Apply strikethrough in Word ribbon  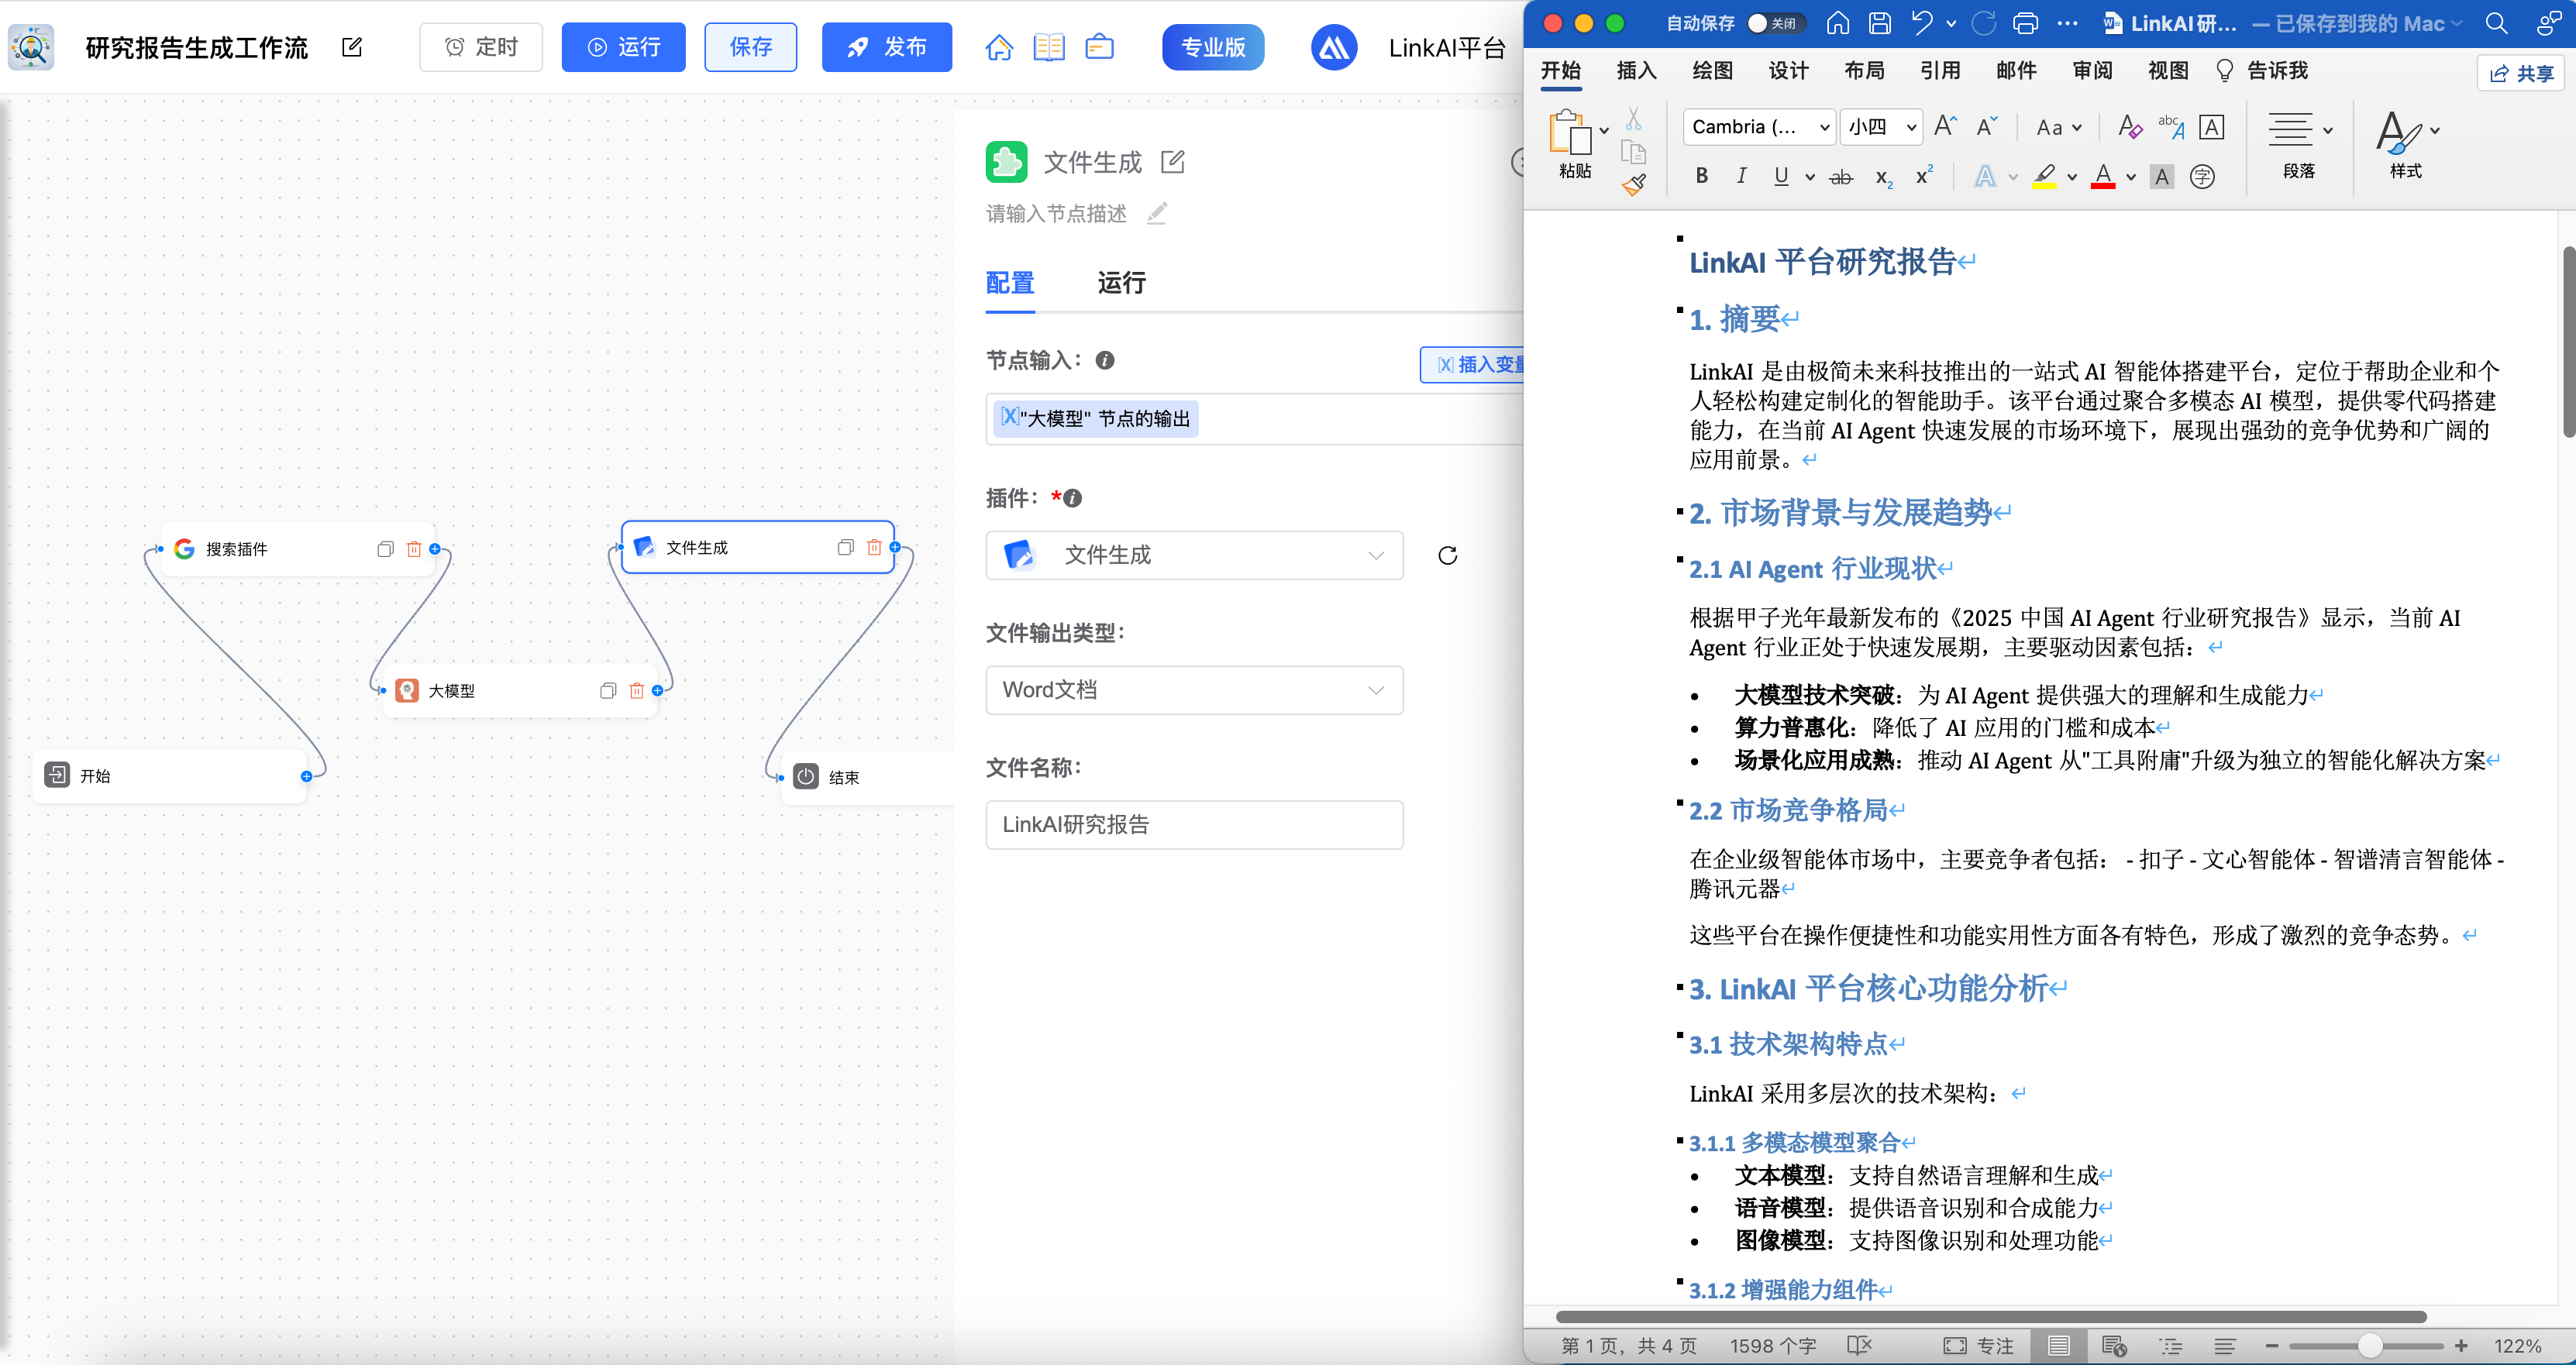(x=1840, y=177)
